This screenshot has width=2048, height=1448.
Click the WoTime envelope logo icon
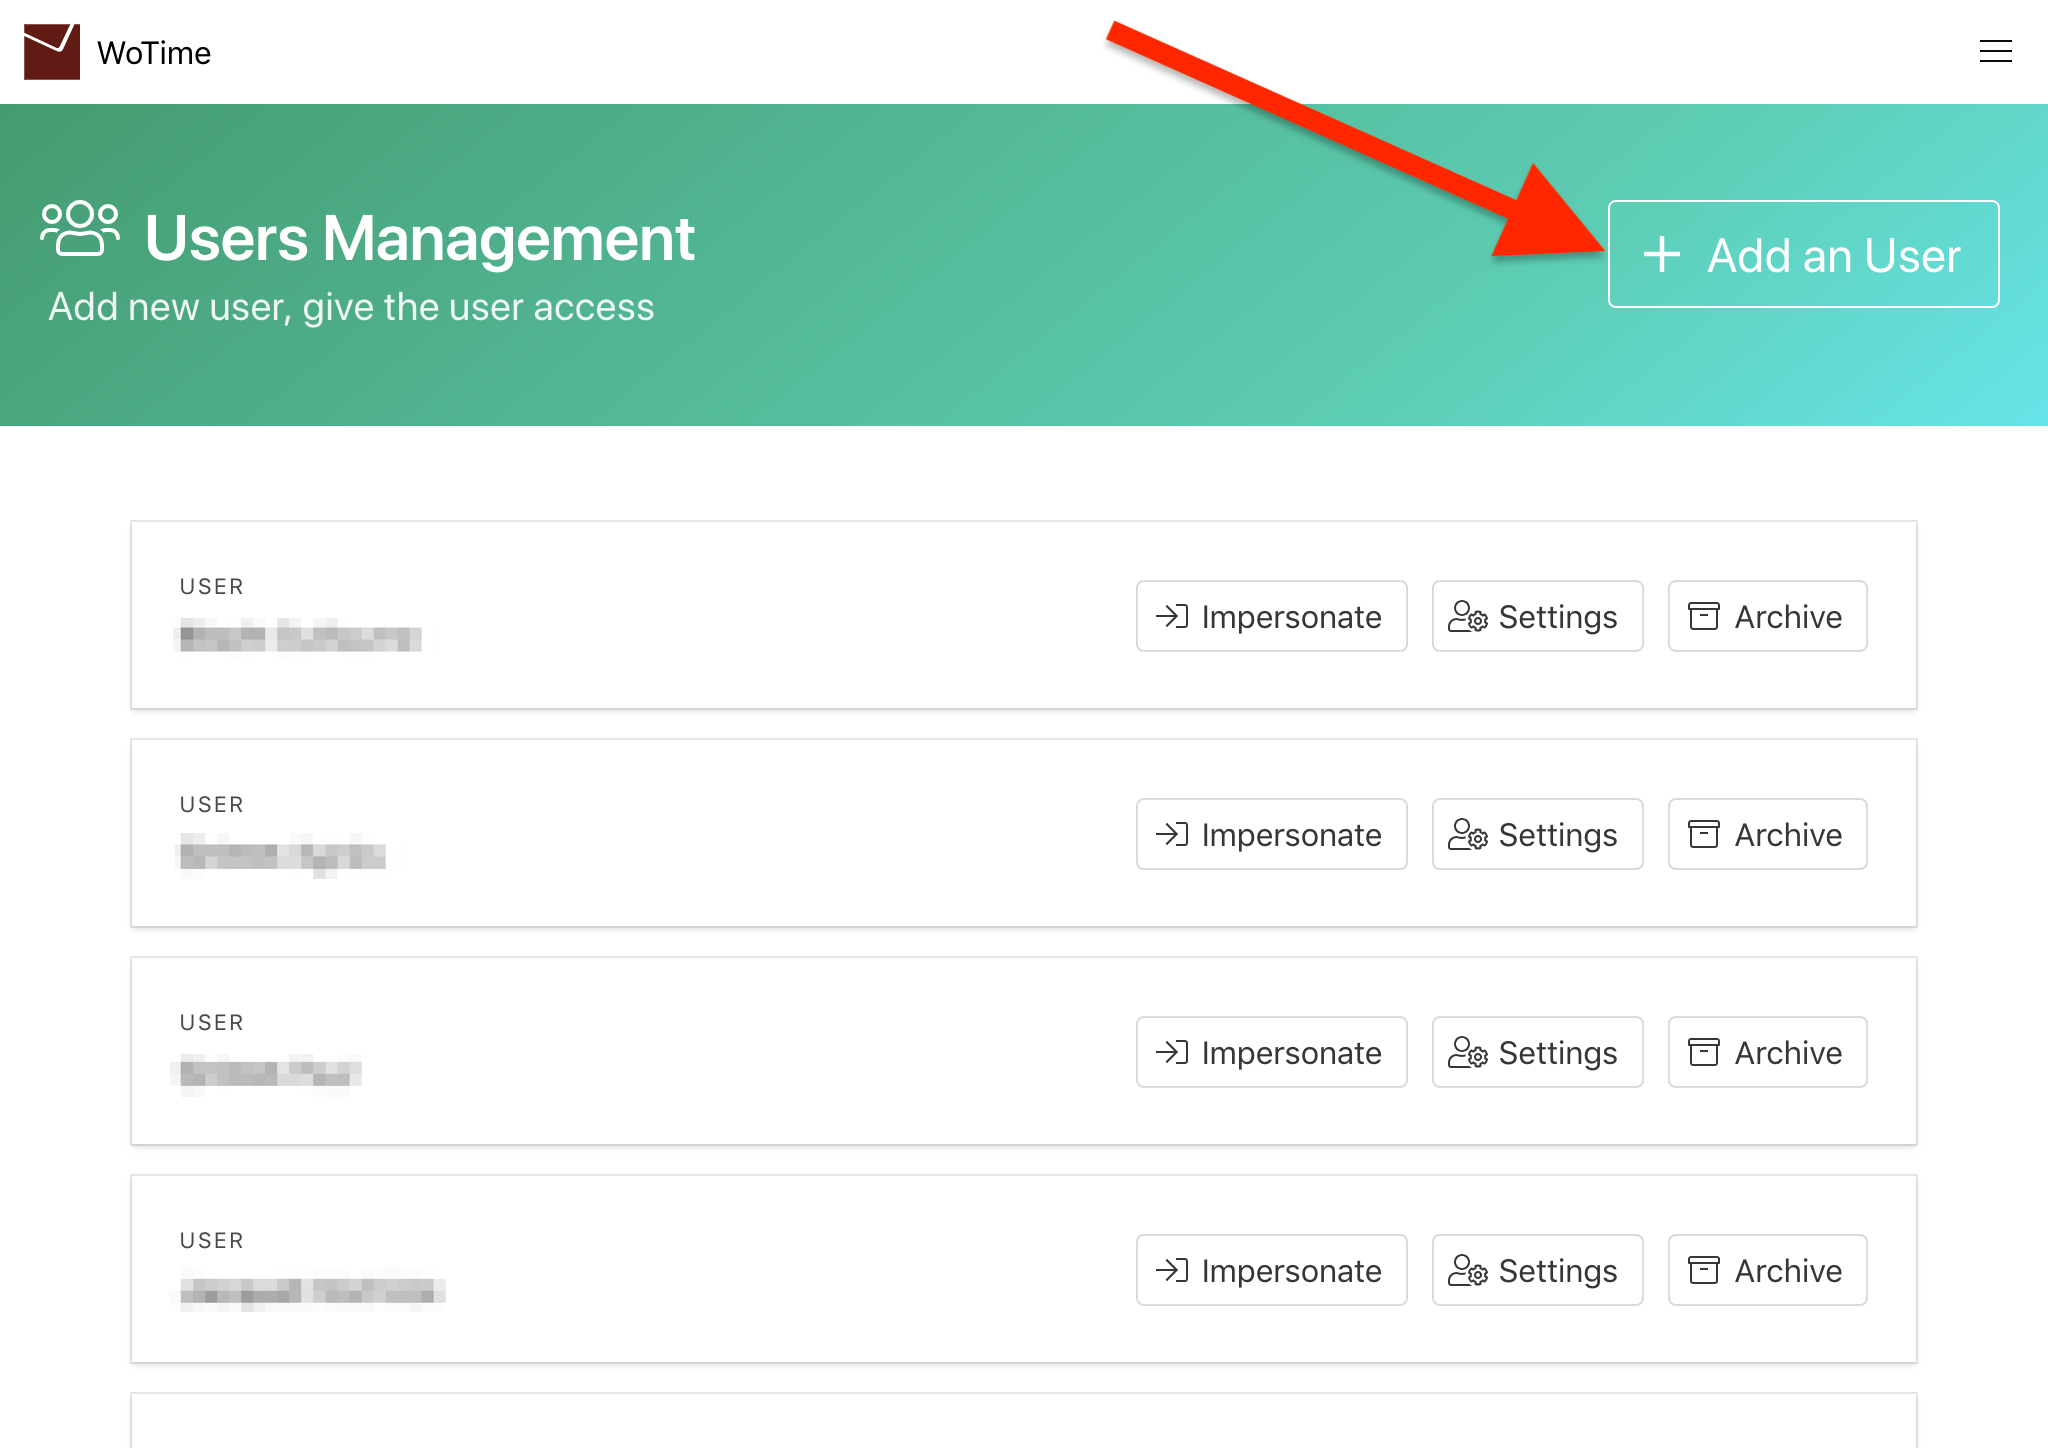tap(52, 52)
